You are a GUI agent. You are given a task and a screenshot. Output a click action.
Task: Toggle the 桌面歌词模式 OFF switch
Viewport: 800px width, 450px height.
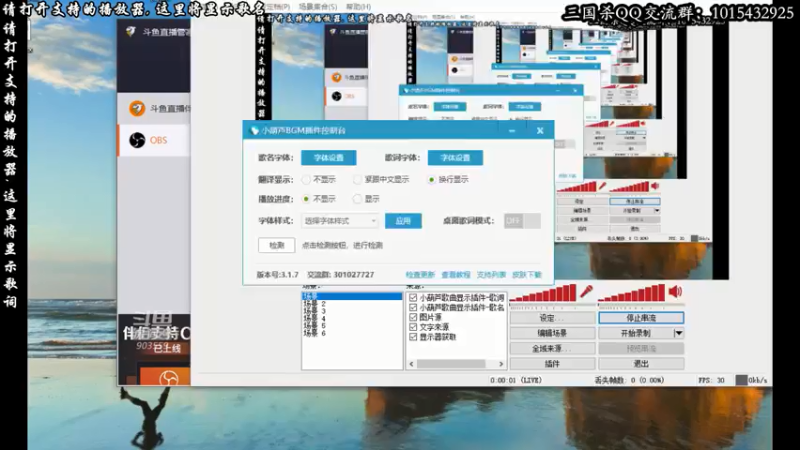click(522, 221)
